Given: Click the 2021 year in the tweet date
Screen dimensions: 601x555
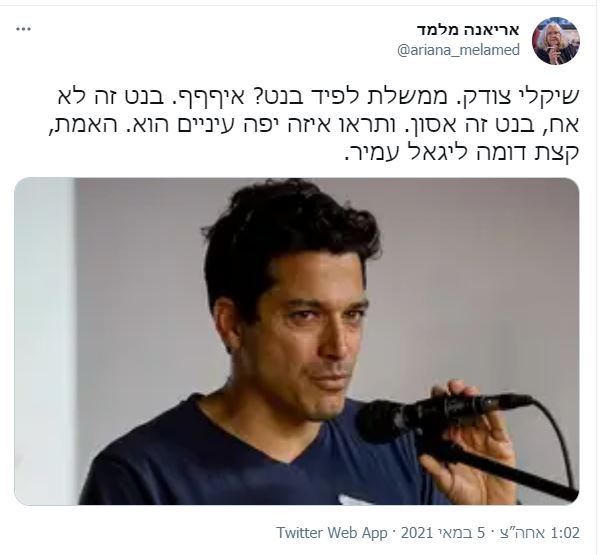Looking at the screenshot, I should tap(417, 533).
